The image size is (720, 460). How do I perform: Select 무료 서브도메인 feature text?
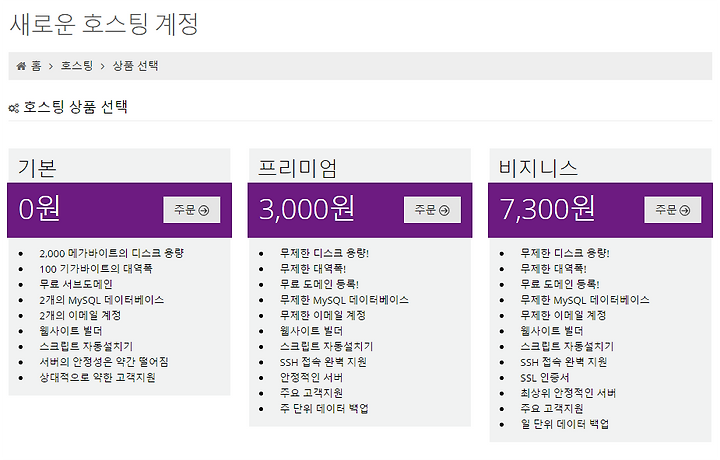tap(76, 285)
